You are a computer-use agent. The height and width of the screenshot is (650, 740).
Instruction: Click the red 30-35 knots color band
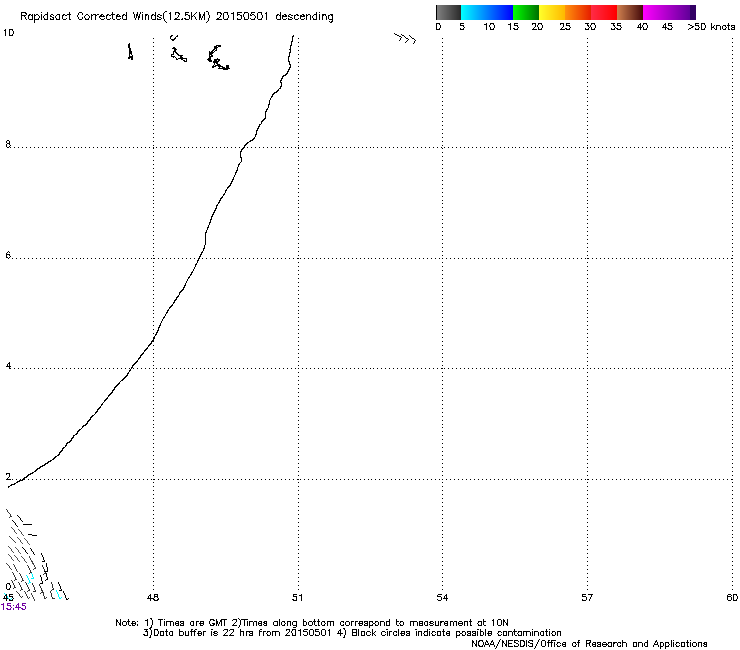[x=604, y=12]
